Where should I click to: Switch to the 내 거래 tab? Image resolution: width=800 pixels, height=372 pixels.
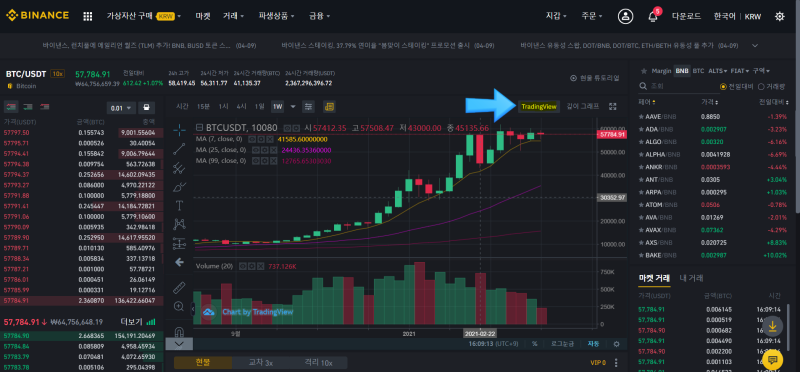[x=691, y=278]
